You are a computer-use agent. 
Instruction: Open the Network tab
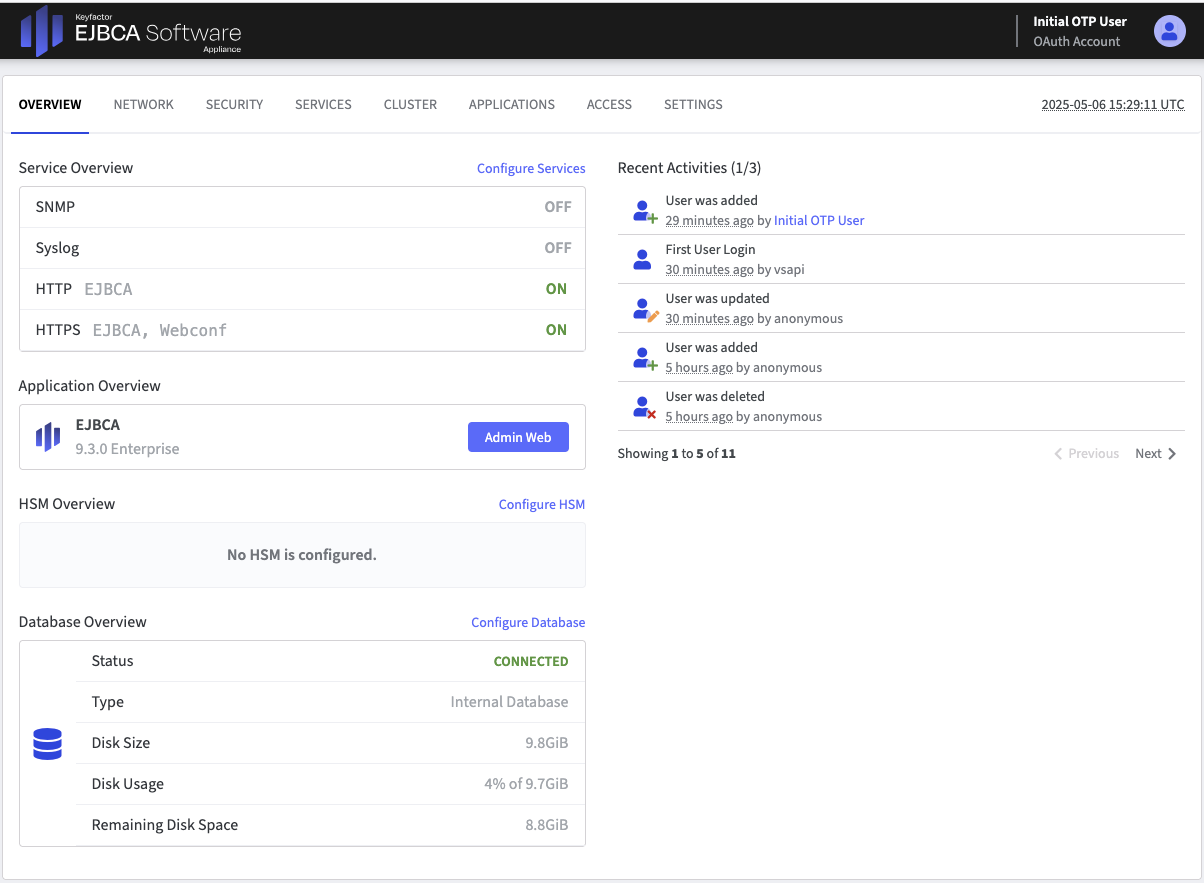144,104
